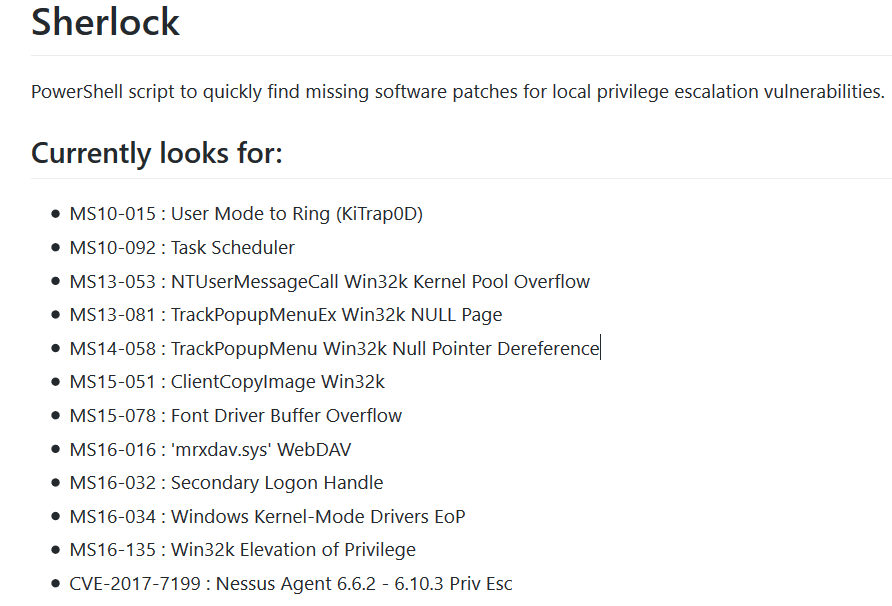Click the CVE-2017-7199 Nessus Agent entry
This screenshot has width=892, height=606.
point(291,584)
